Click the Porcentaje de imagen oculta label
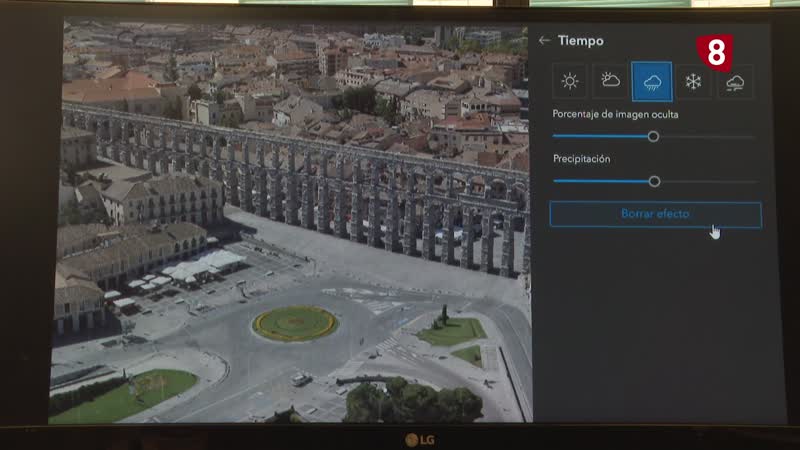This screenshot has width=800, height=450. [x=615, y=114]
